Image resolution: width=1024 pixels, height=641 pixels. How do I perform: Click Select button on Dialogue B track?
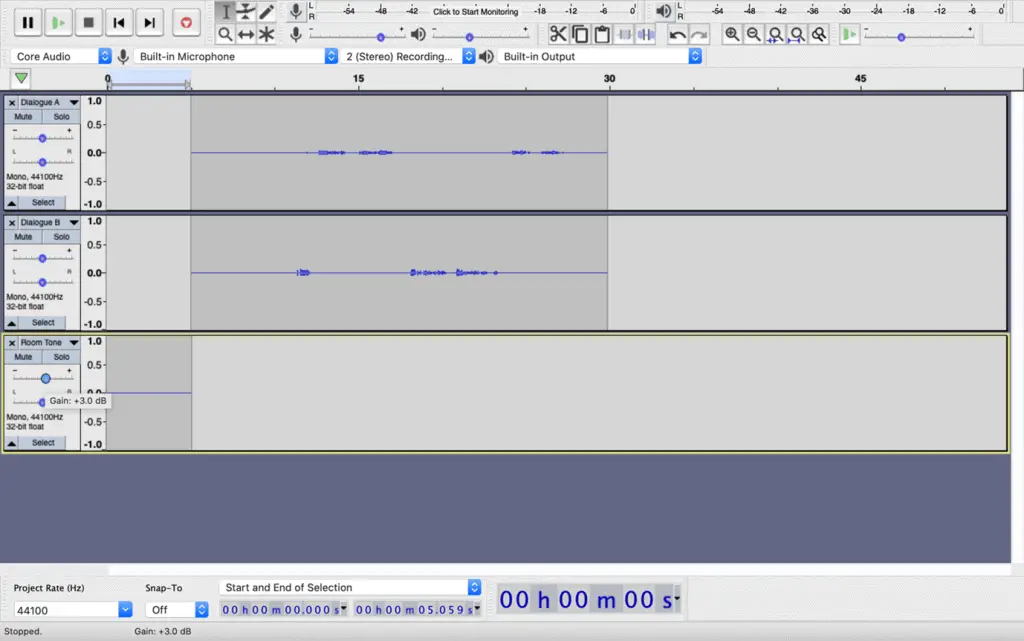click(43, 322)
